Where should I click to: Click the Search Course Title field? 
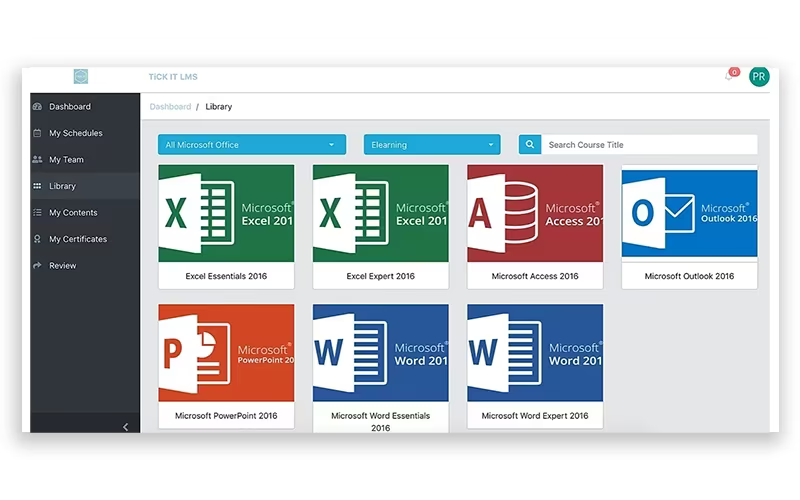[649, 144]
